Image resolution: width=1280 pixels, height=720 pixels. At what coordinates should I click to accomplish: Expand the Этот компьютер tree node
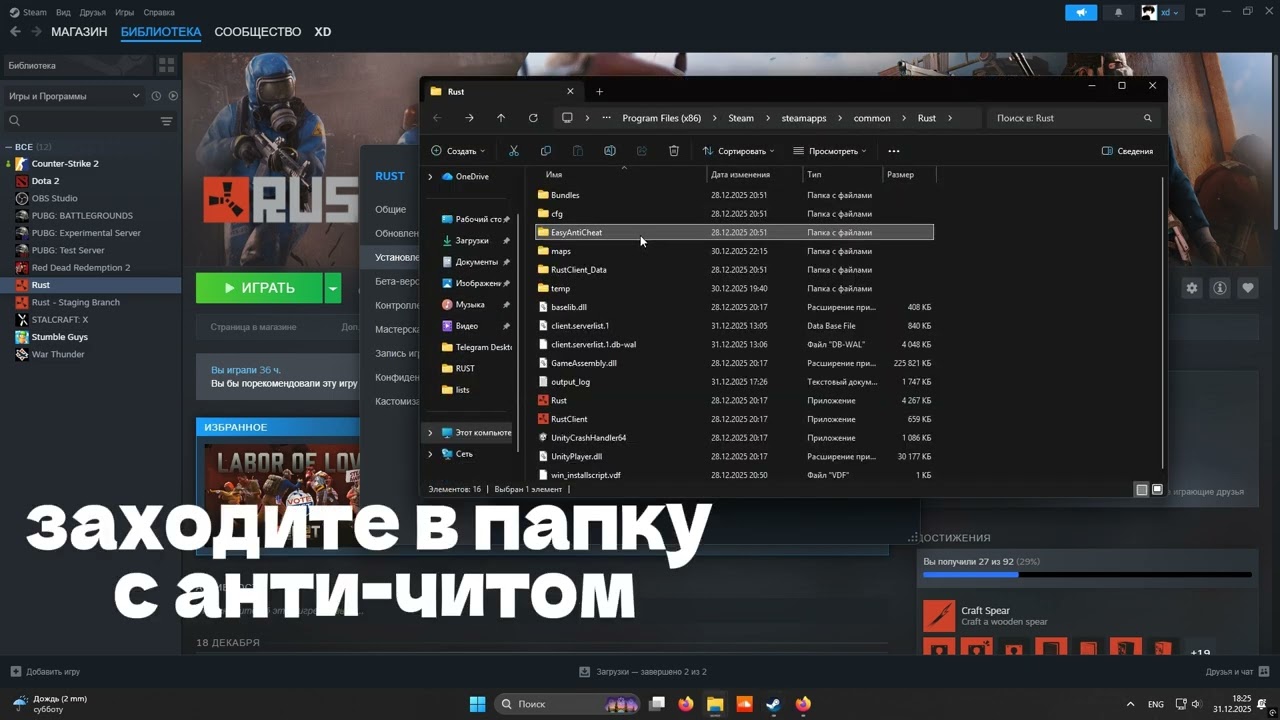(430, 433)
